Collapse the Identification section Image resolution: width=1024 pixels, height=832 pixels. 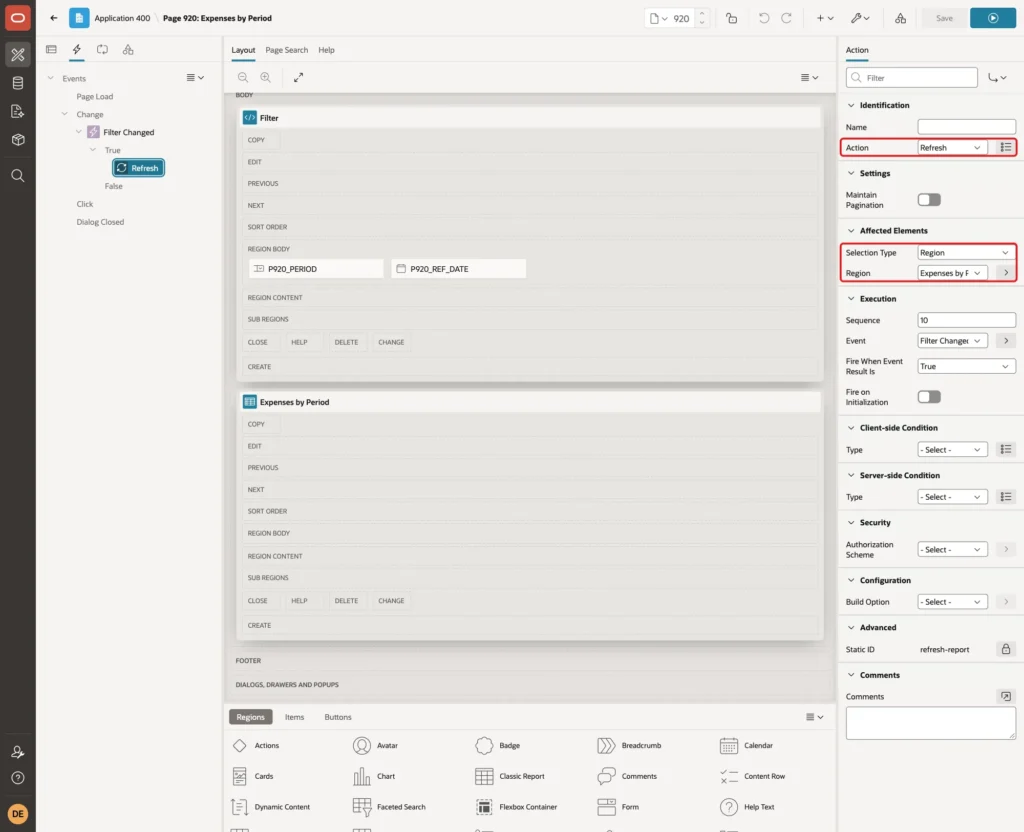tap(851, 105)
